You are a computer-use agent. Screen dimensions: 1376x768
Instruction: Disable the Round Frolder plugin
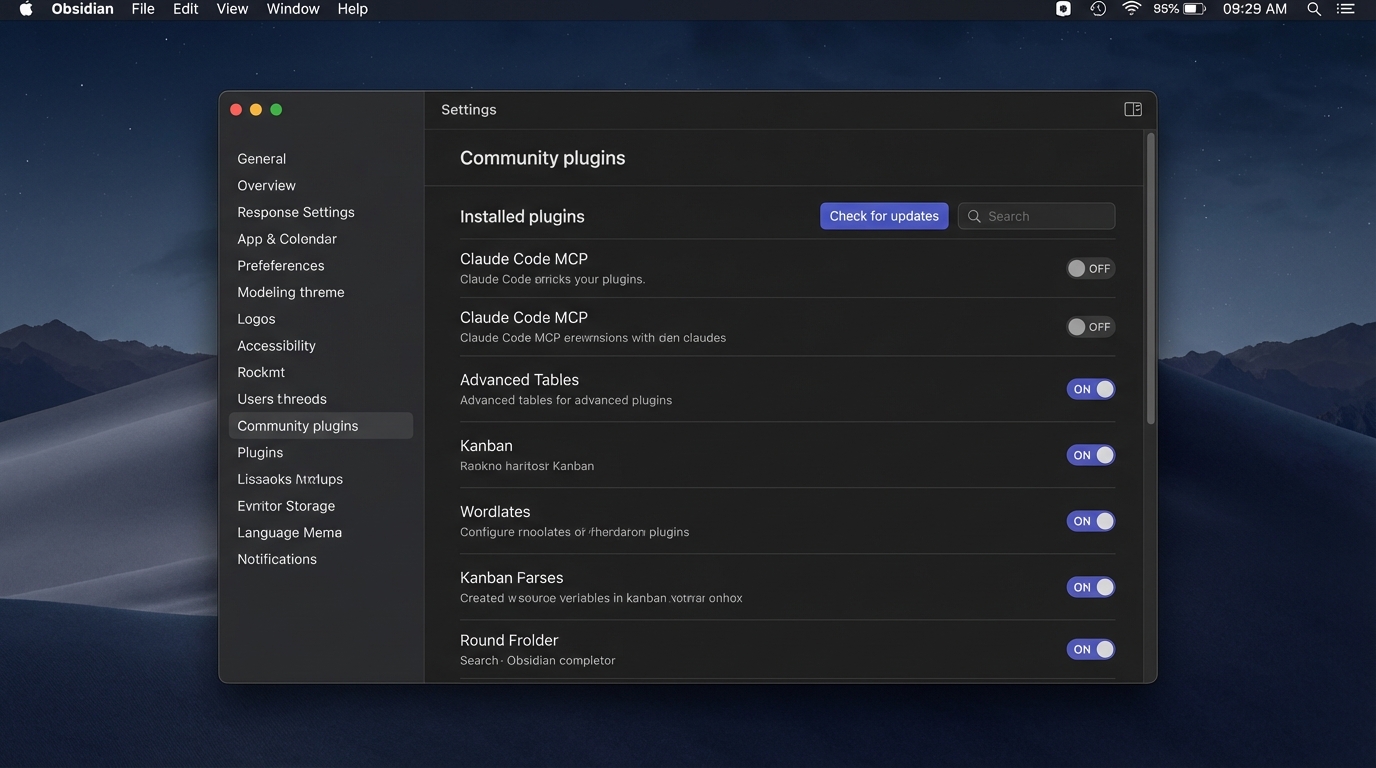[x=1090, y=649]
